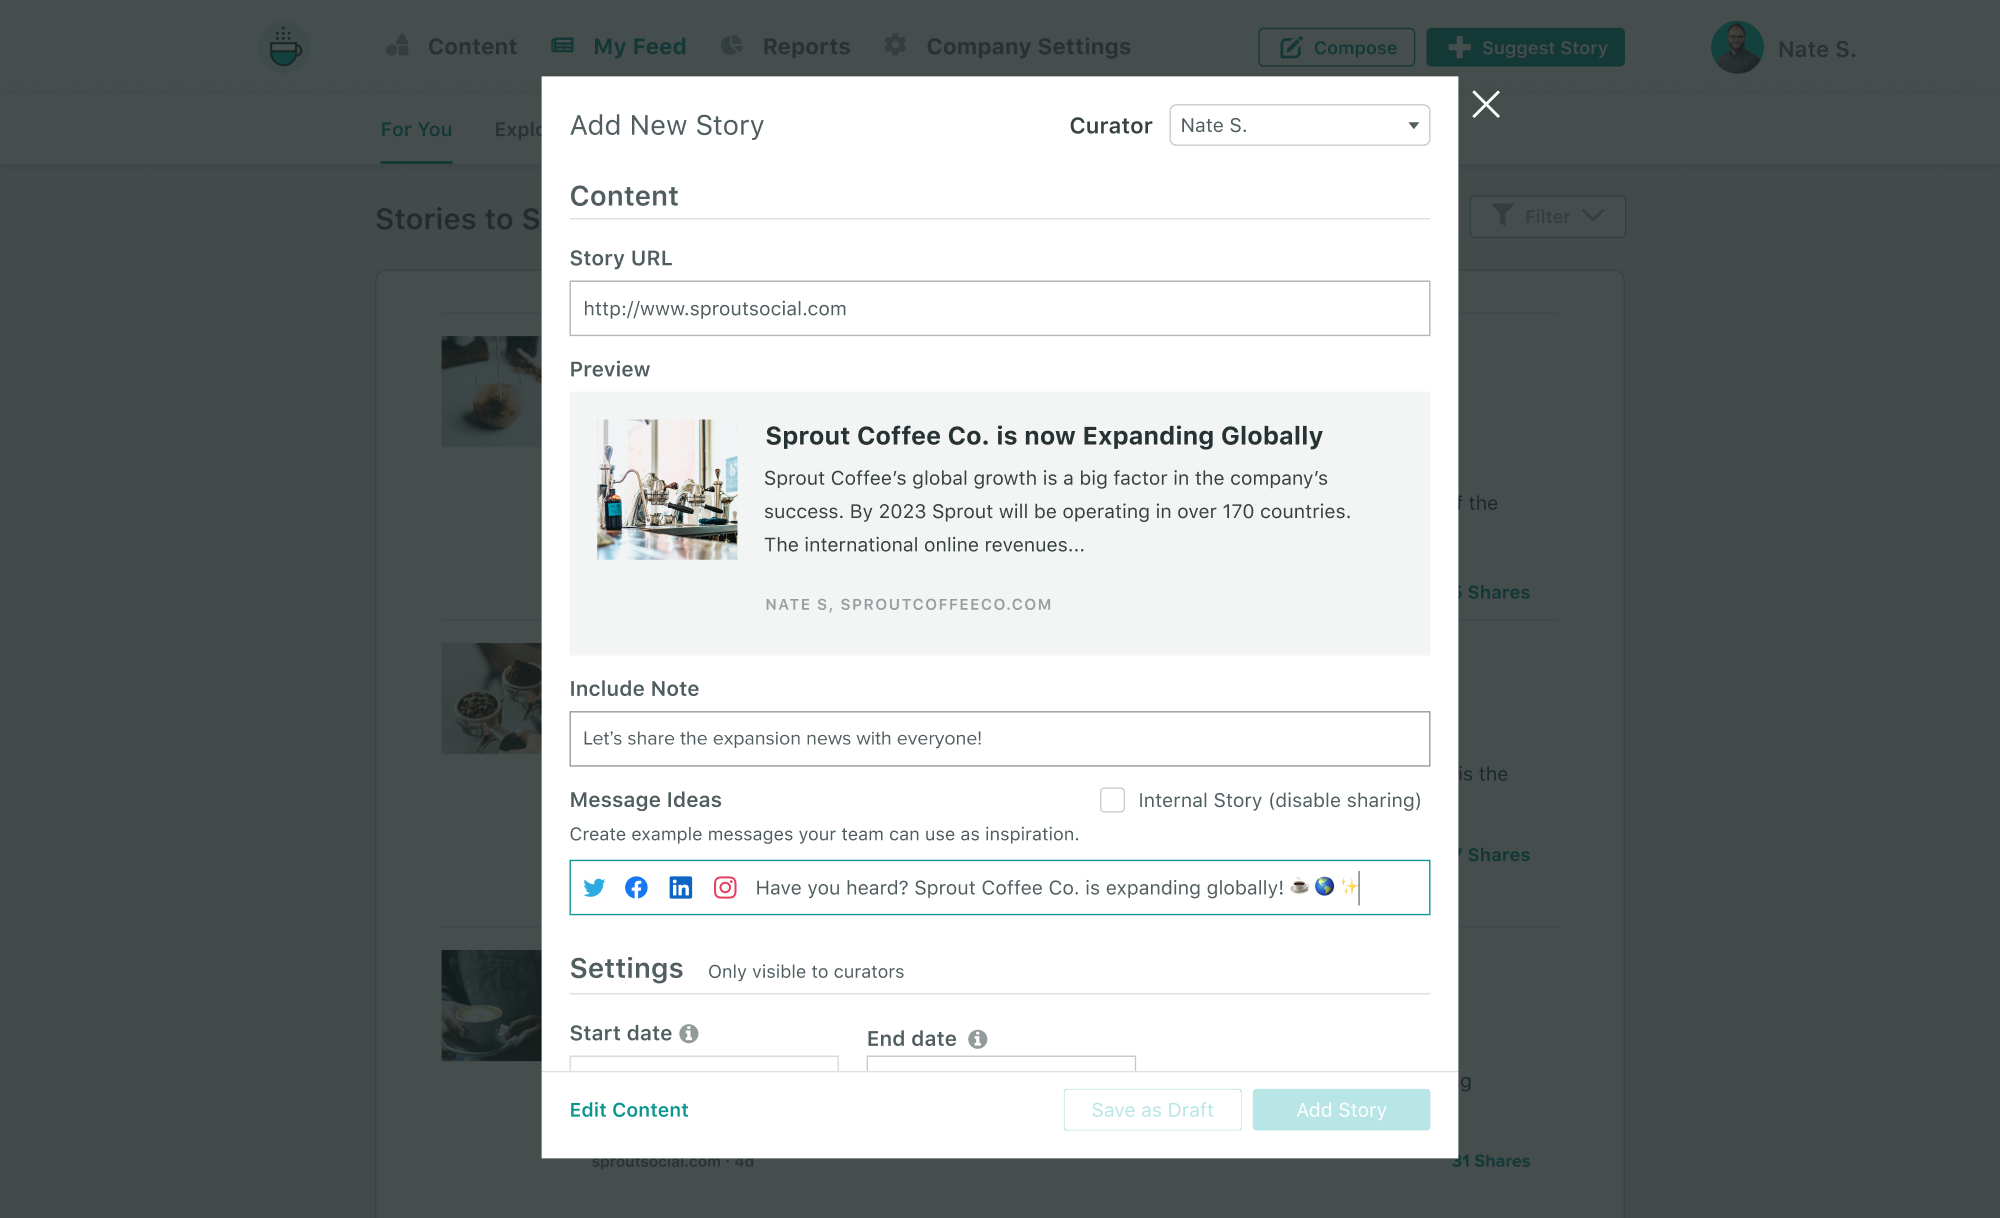The height and width of the screenshot is (1218, 2000).
Task: Click the Twitter bird icon in message ideas
Action: pos(594,887)
